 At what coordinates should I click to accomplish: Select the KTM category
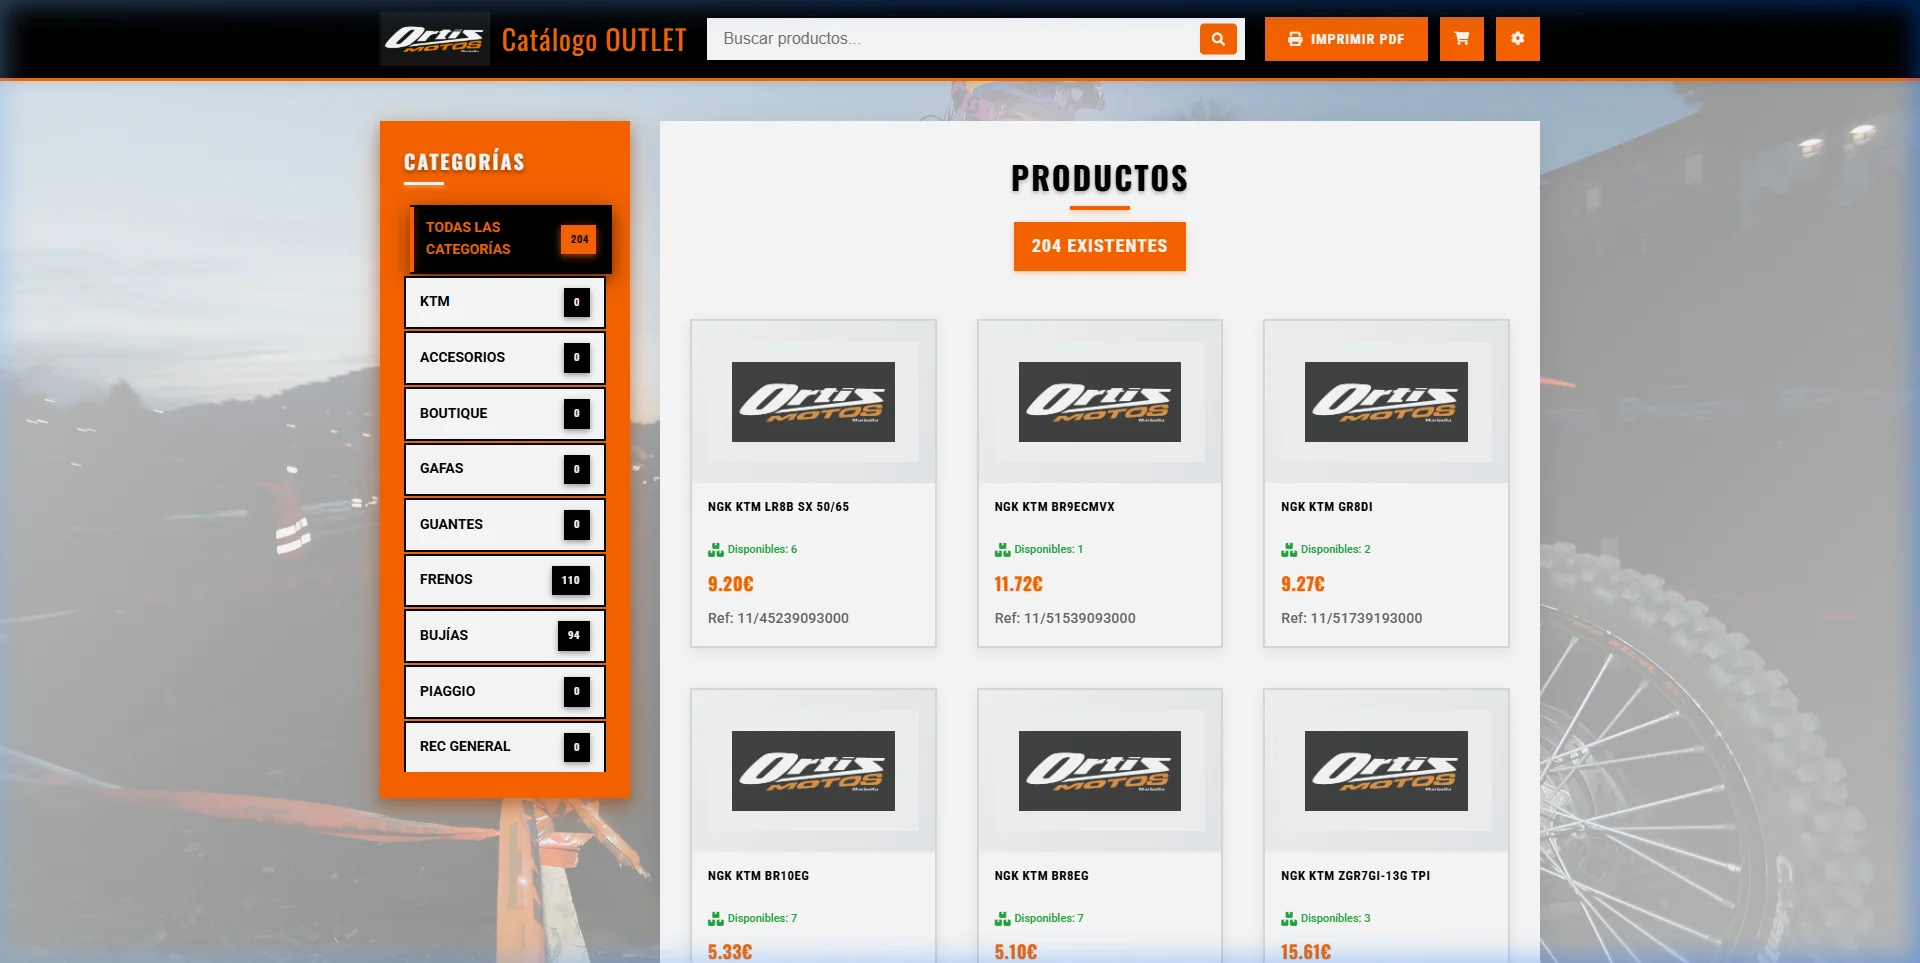click(505, 302)
